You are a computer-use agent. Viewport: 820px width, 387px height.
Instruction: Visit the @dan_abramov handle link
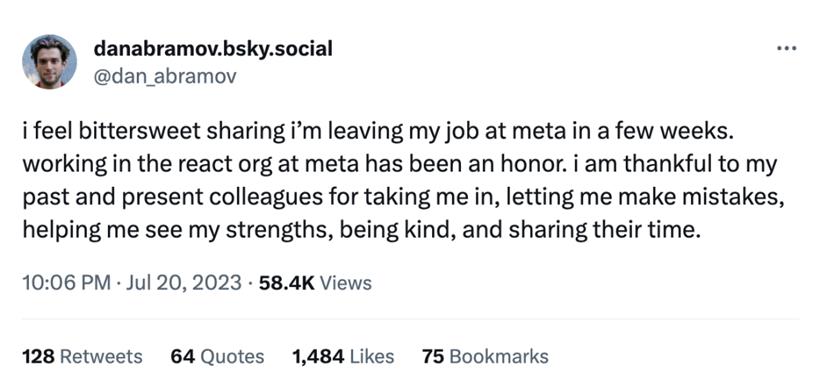(x=165, y=76)
